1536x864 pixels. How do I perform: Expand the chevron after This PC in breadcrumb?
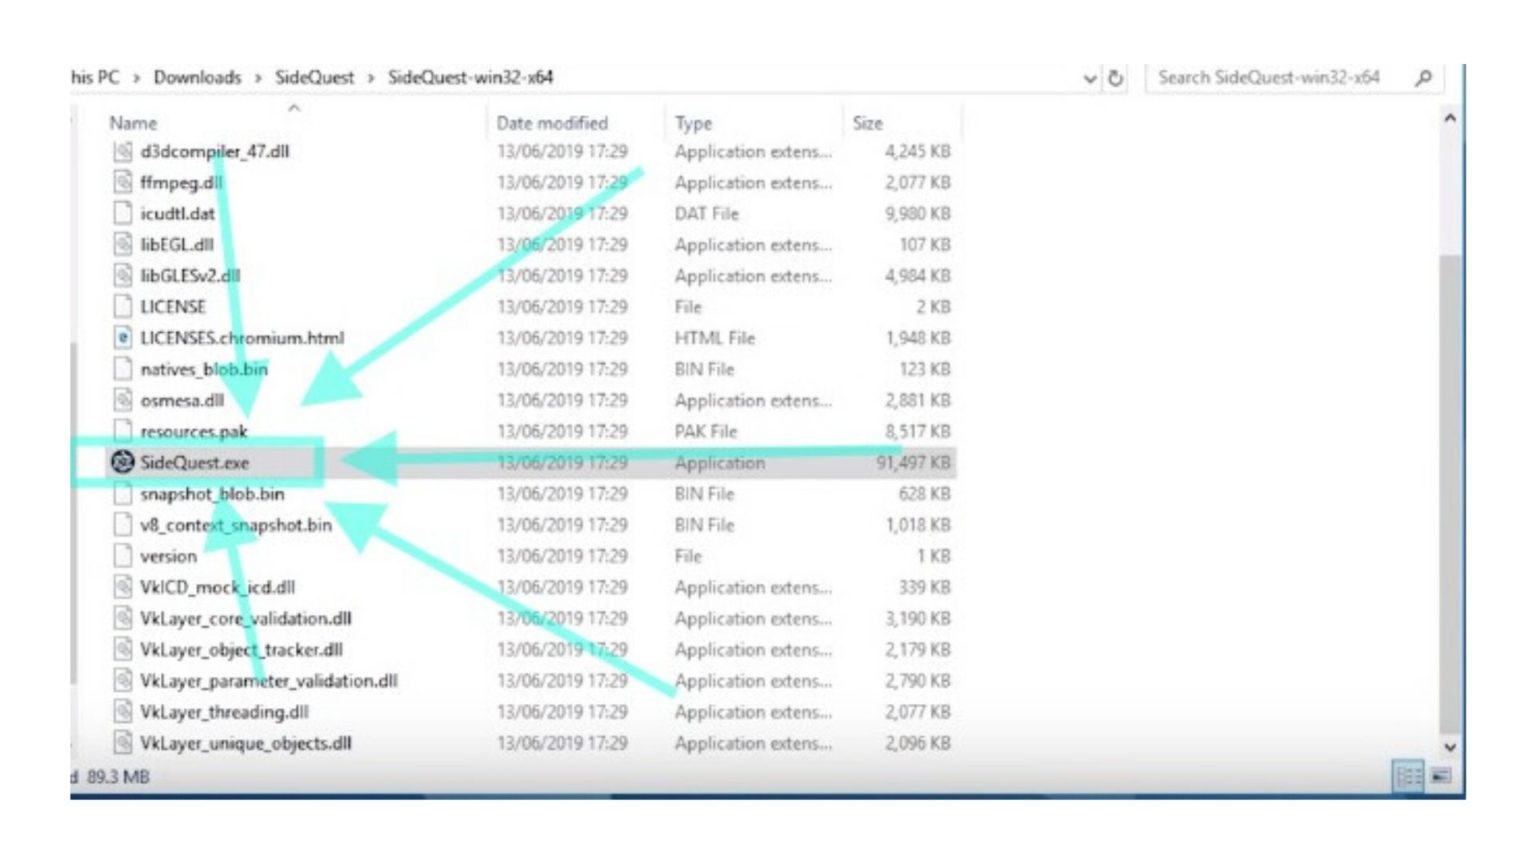click(136, 78)
